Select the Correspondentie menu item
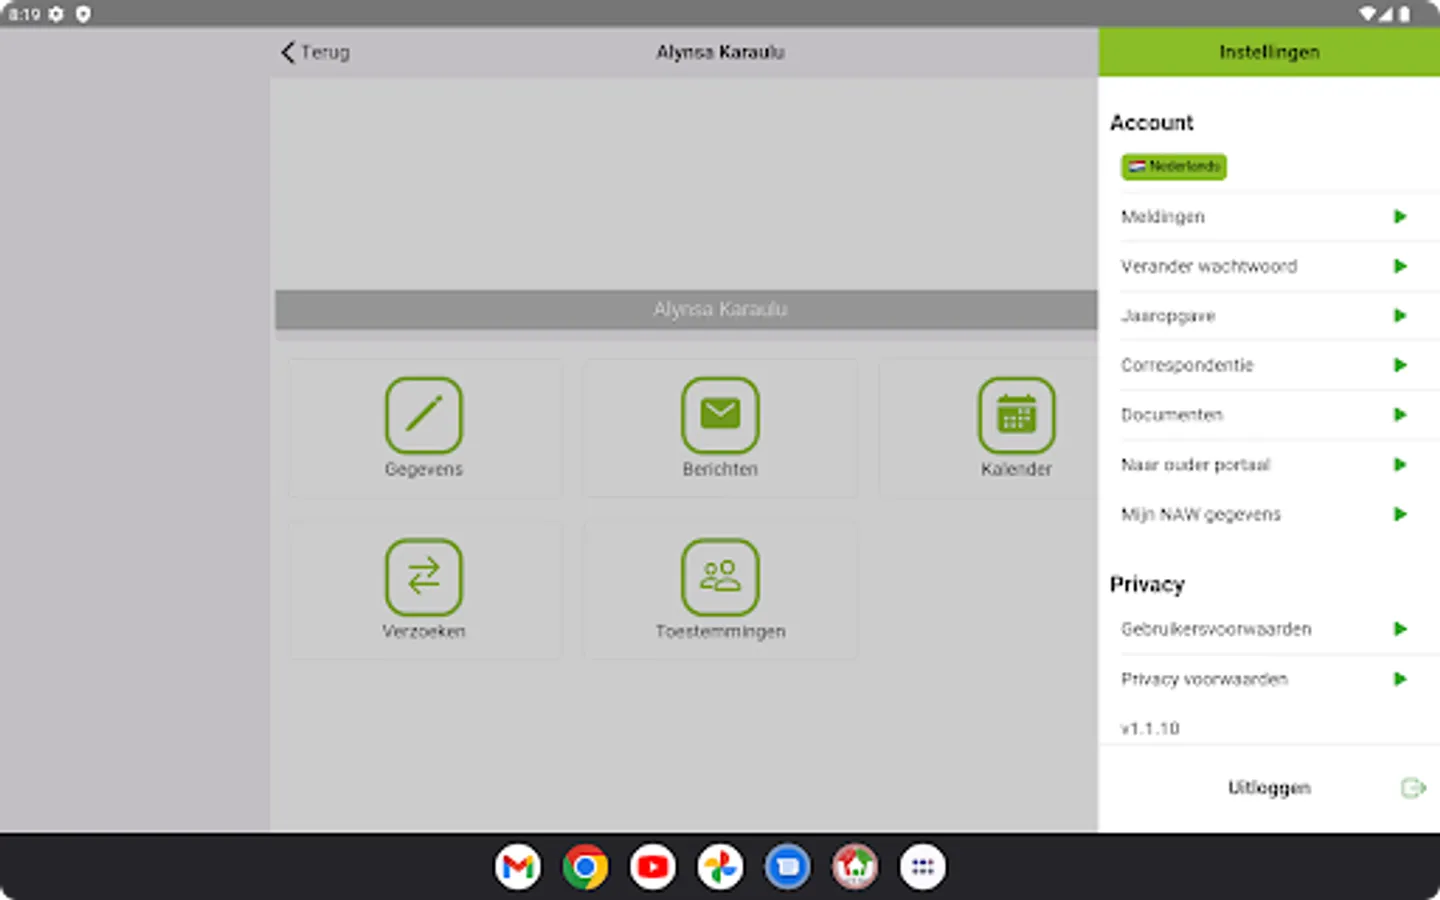Screen dimensions: 1440x900 [1270, 365]
